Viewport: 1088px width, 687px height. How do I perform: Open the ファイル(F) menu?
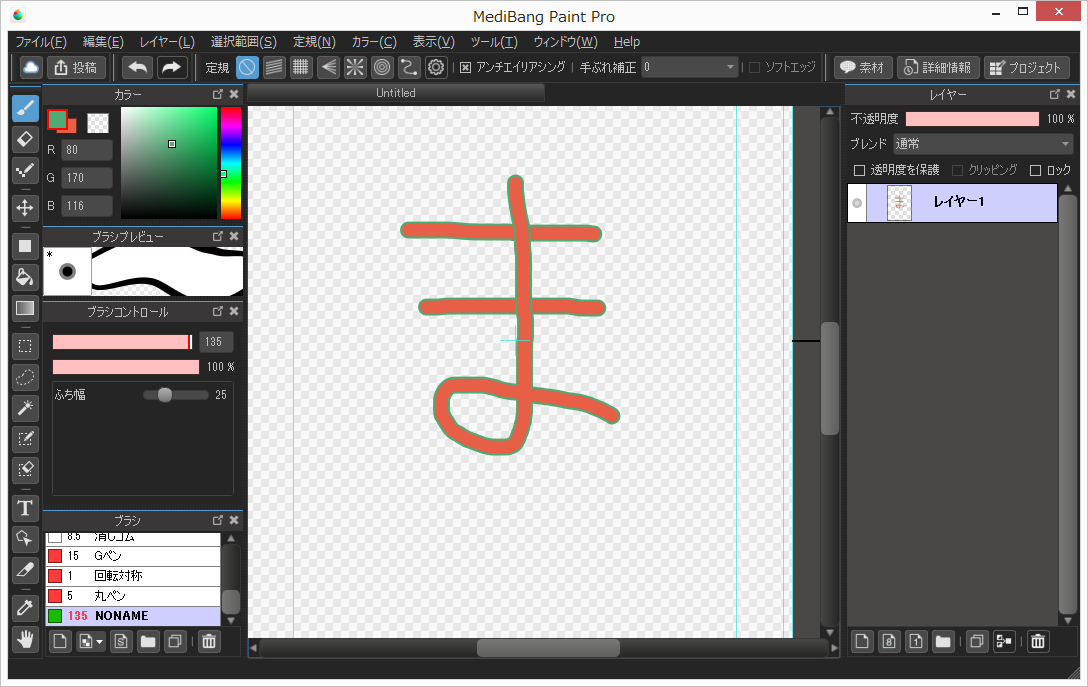(41, 42)
